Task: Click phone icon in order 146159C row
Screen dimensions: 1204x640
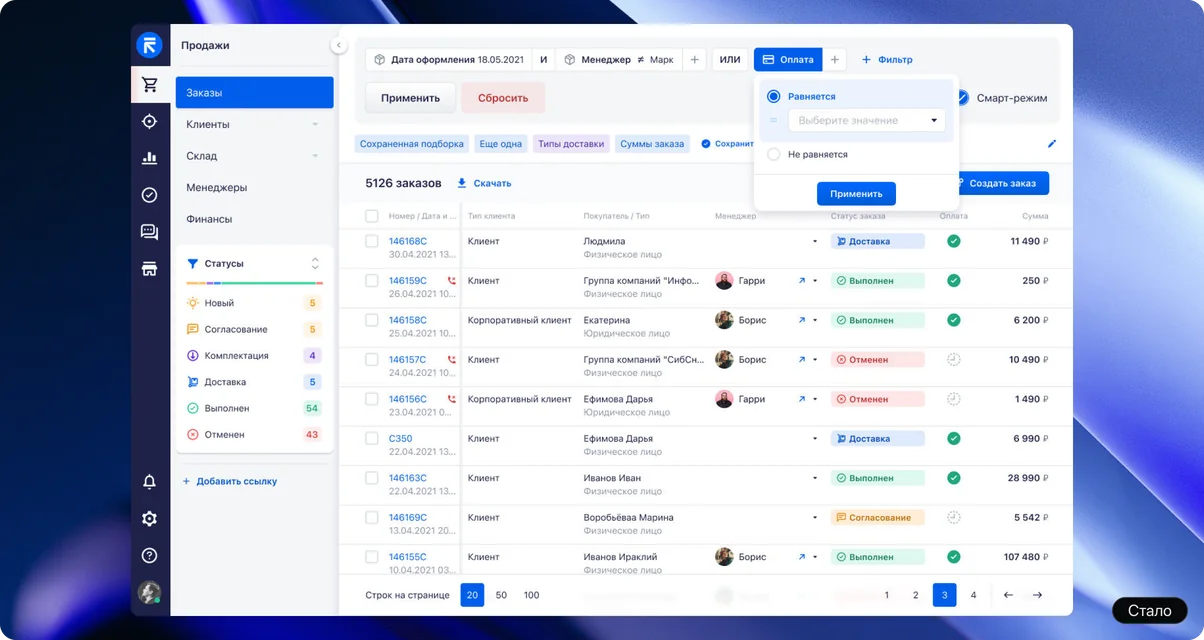Action: [x=451, y=281]
